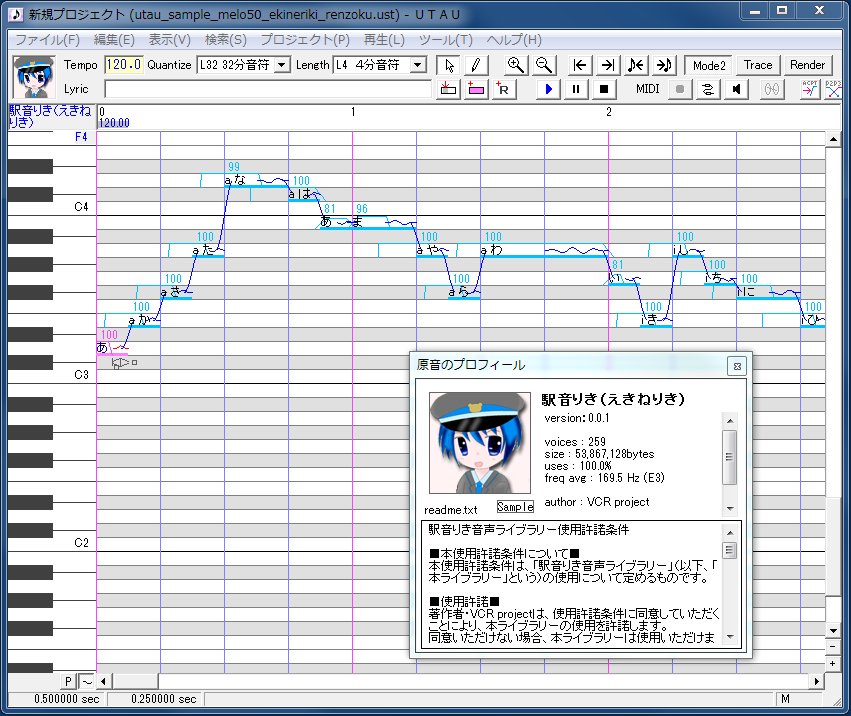Image resolution: width=851 pixels, height=716 pixels.
Task: Click measure marker 1 in the ruler
Action: click(353, 112)
